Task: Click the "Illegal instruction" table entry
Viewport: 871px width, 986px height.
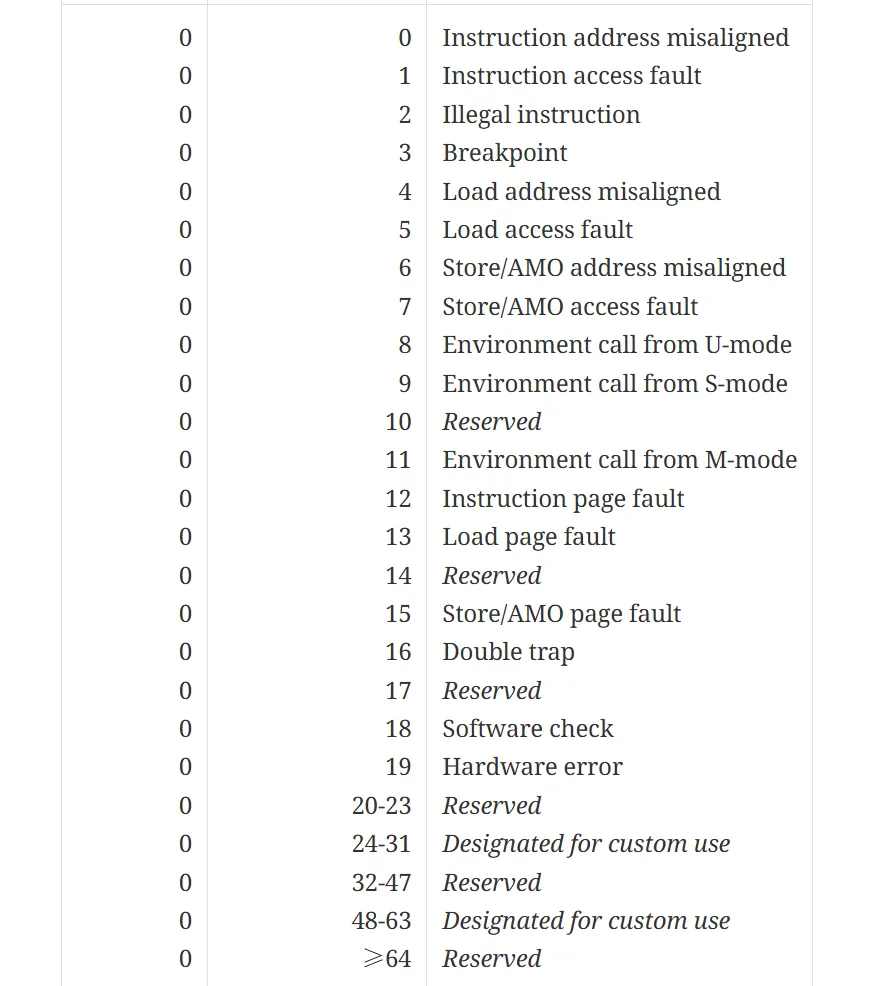Action: [541, 115]
